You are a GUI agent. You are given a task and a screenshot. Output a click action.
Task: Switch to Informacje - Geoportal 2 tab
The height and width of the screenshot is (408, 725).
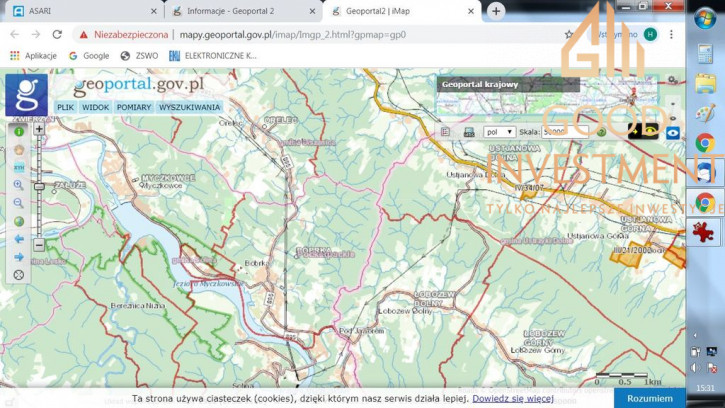click(x=243, y=11)
